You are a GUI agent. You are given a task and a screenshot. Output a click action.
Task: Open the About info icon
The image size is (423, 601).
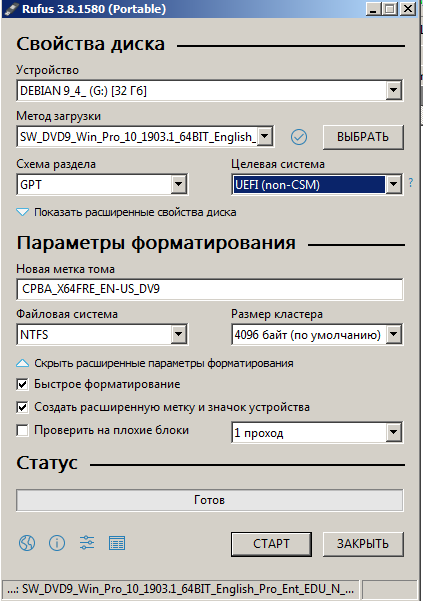[57, 543]
